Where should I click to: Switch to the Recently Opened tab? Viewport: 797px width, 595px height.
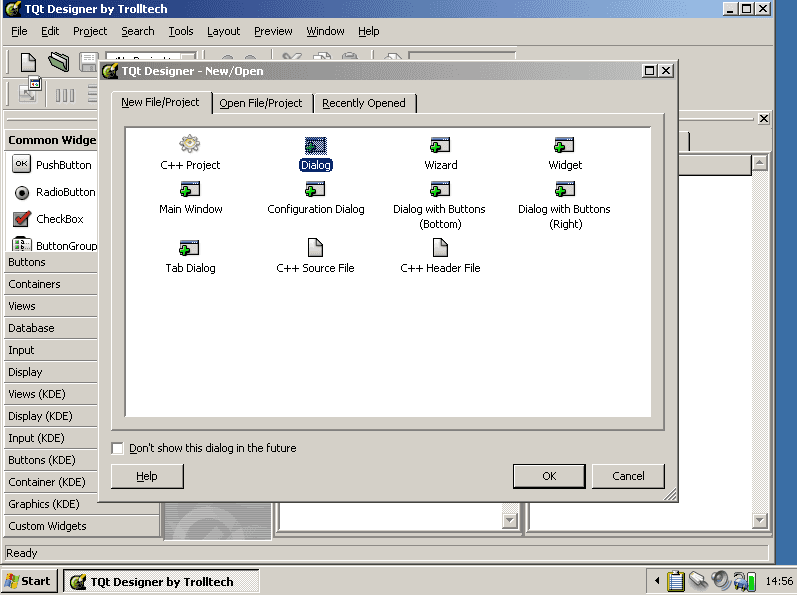364,103
